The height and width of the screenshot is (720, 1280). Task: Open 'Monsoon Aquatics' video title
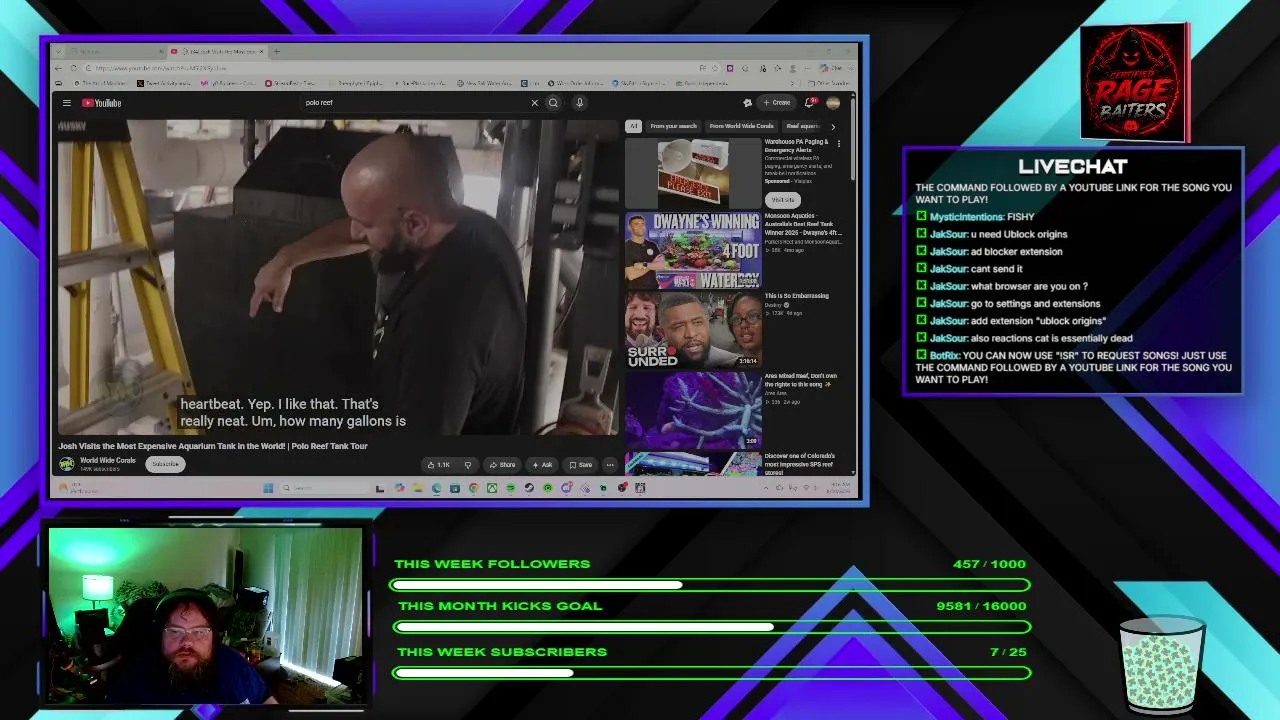[804, 224]
